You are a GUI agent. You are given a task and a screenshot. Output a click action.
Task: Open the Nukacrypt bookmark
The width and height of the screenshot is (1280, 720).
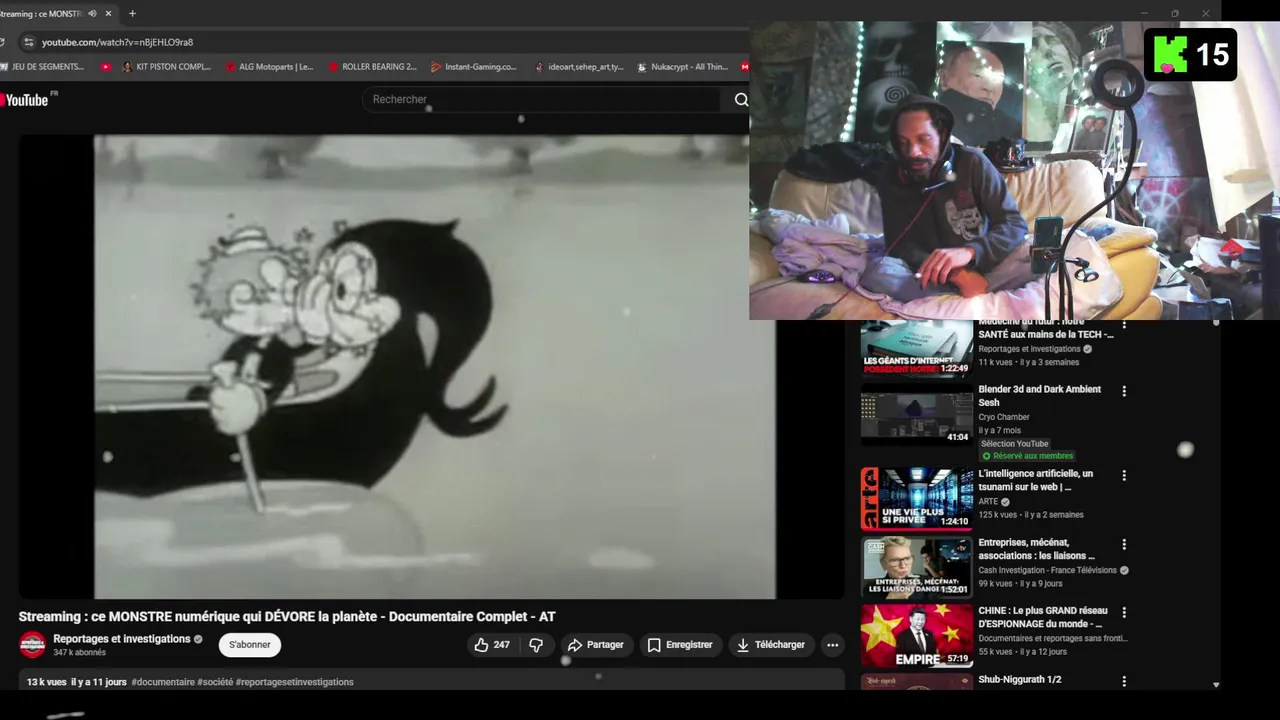click(681, 67)
